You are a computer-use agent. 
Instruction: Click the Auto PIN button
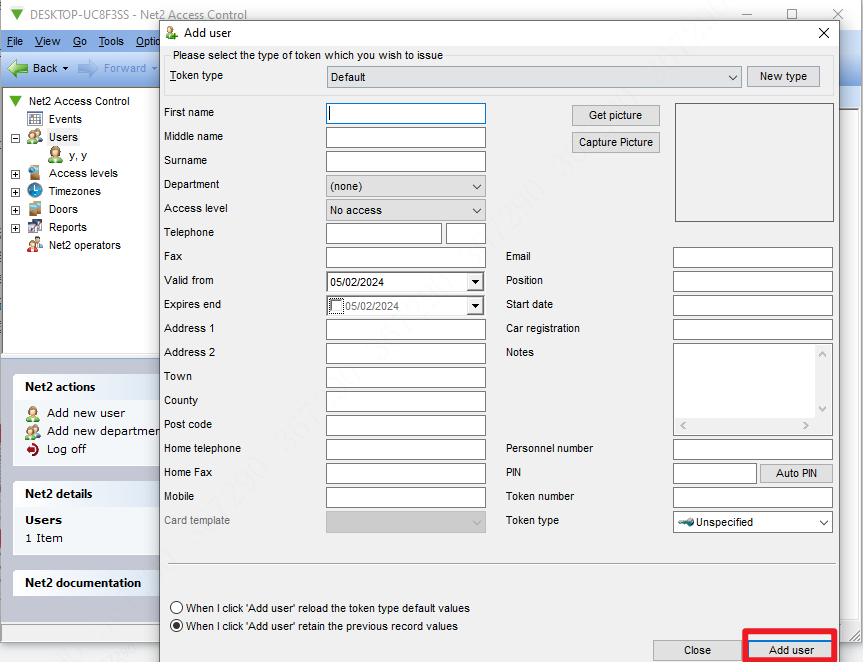coord(796,473)
